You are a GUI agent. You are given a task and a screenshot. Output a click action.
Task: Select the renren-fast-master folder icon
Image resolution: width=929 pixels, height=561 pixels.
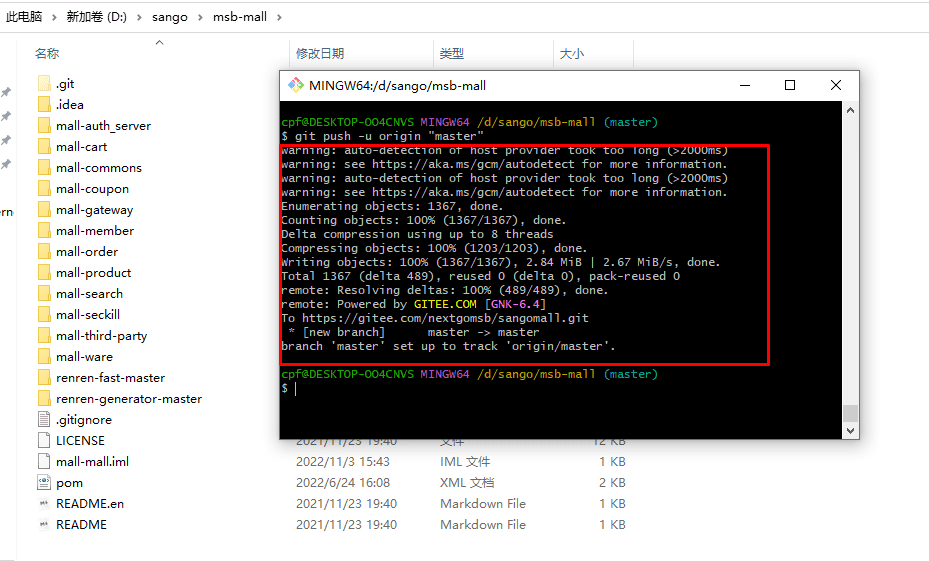pos(44,378)
